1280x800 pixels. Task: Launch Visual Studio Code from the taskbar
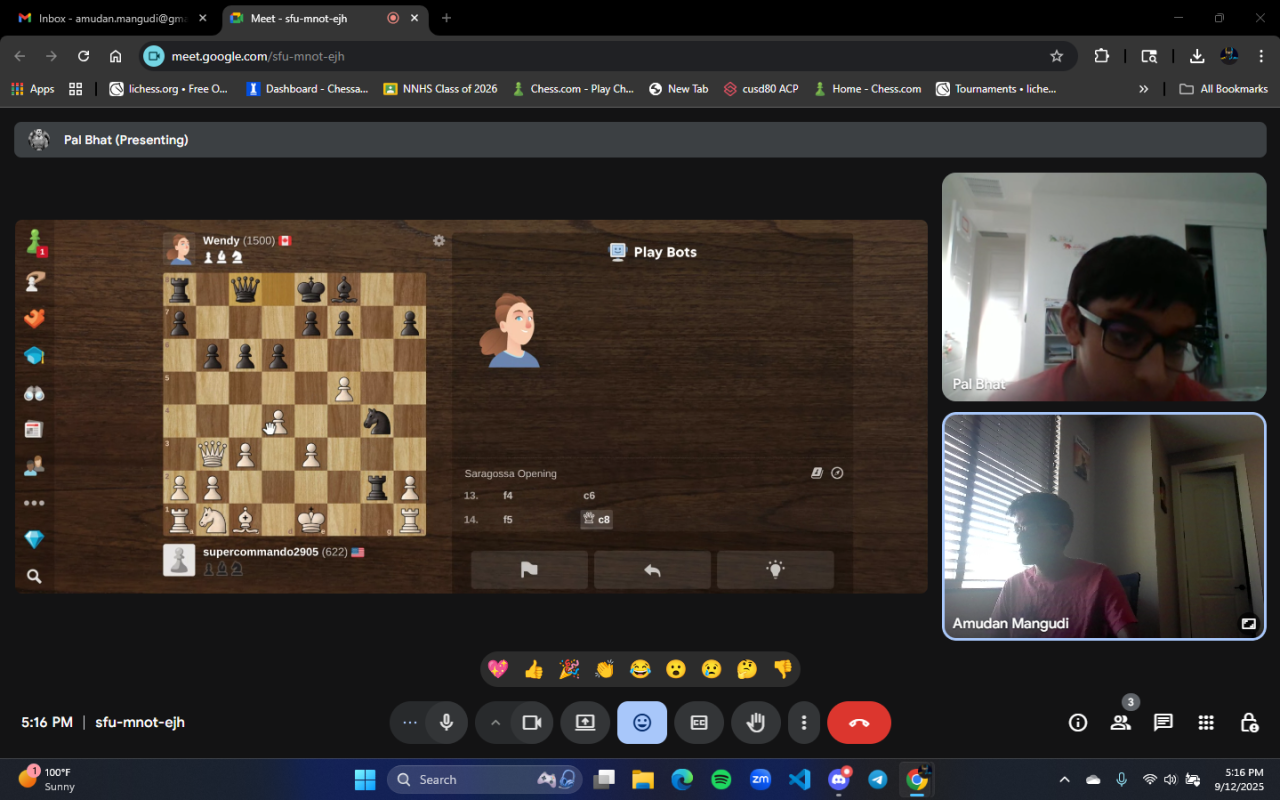click(x=799, y=779)
